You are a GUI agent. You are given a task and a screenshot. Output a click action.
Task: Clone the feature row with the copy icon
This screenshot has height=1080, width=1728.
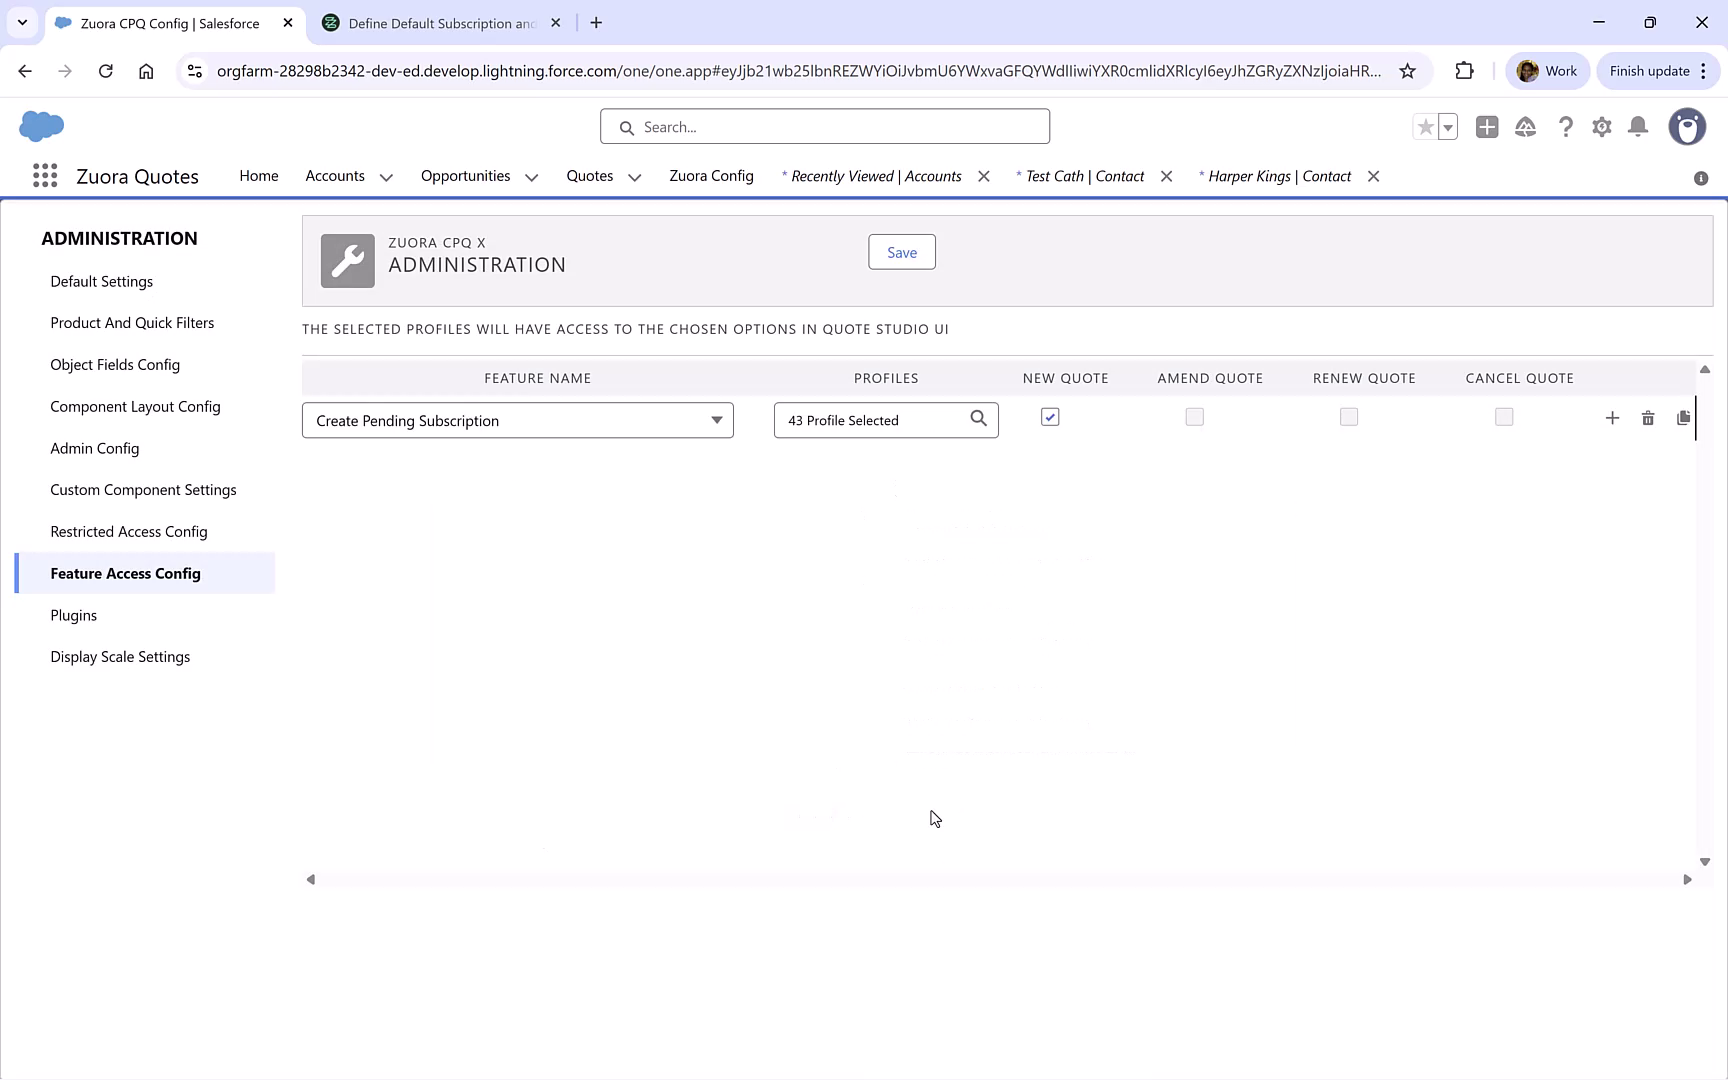(x=1684, y=418)
